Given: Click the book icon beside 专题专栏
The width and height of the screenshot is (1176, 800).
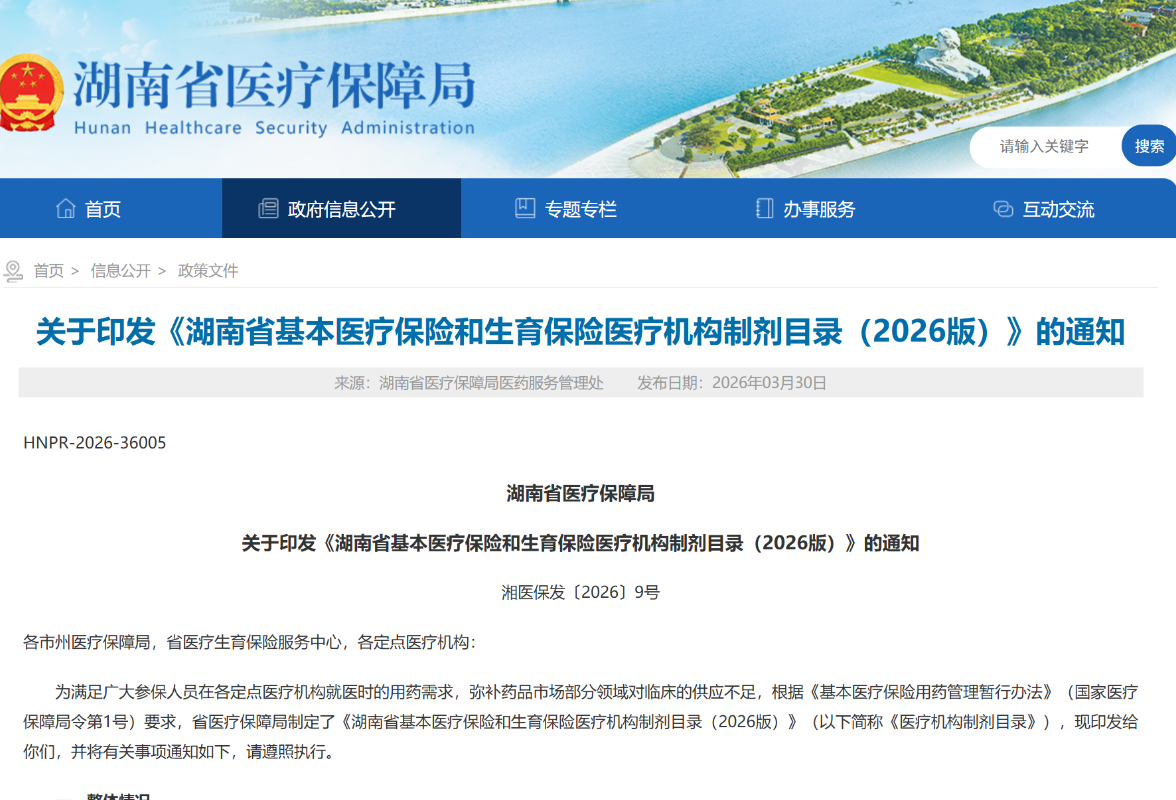Looking at the screenshot, I should (525, 209).
